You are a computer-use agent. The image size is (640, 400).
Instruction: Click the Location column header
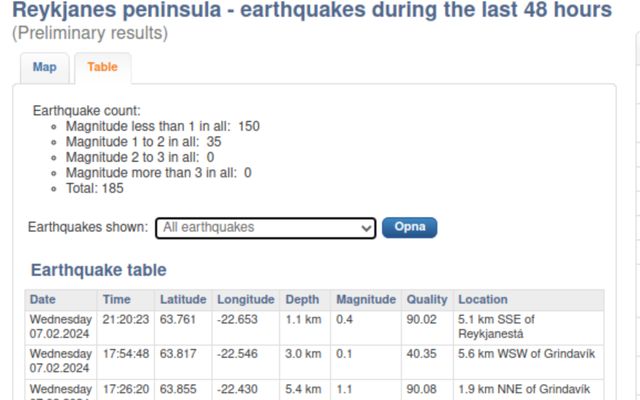(x=483, y=300)
